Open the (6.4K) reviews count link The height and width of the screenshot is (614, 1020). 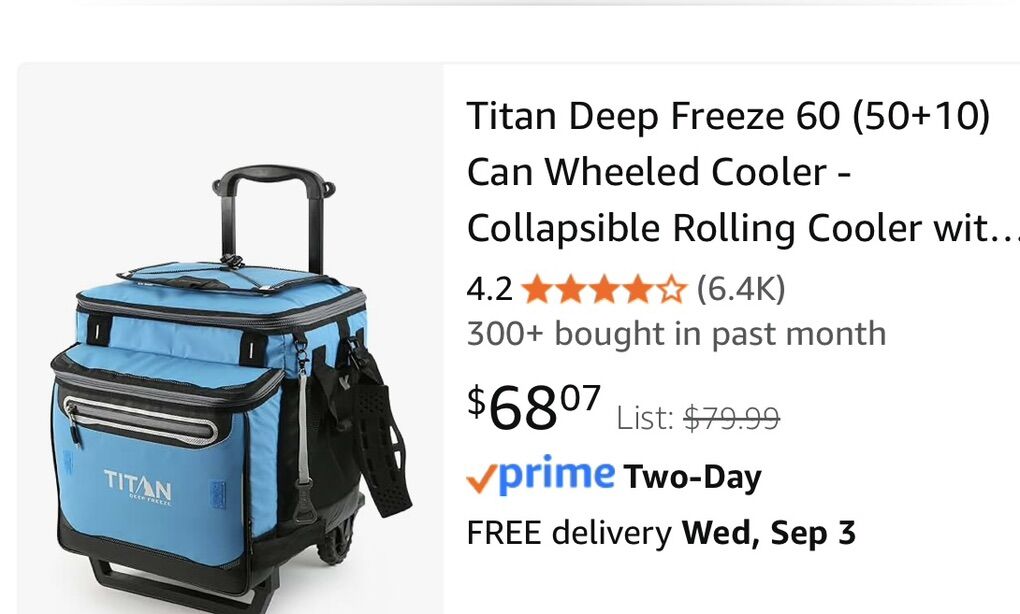(x=741, y=288)
